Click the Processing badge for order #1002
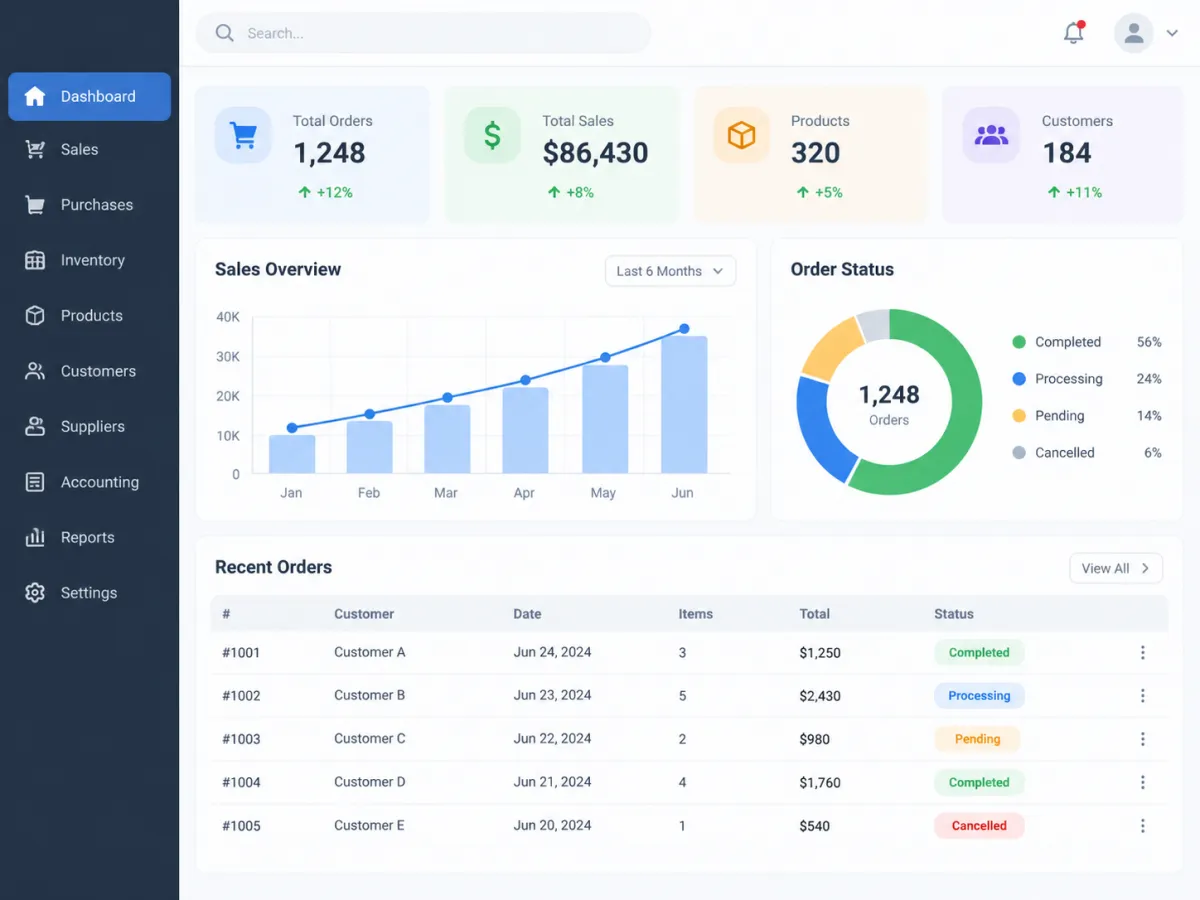This screenshot has height=900, width=1200. pos(979,696)
